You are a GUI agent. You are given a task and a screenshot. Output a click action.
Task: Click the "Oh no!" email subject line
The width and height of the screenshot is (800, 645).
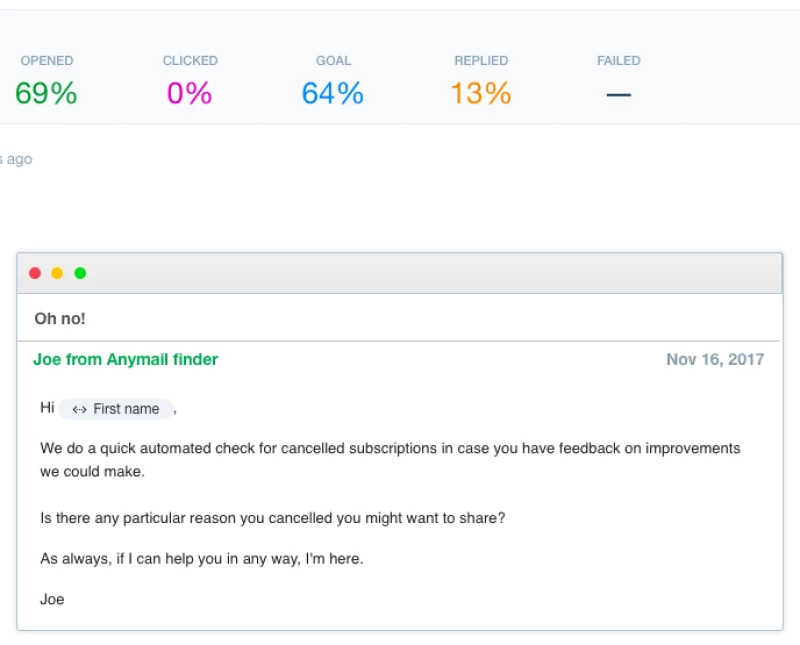60,319
